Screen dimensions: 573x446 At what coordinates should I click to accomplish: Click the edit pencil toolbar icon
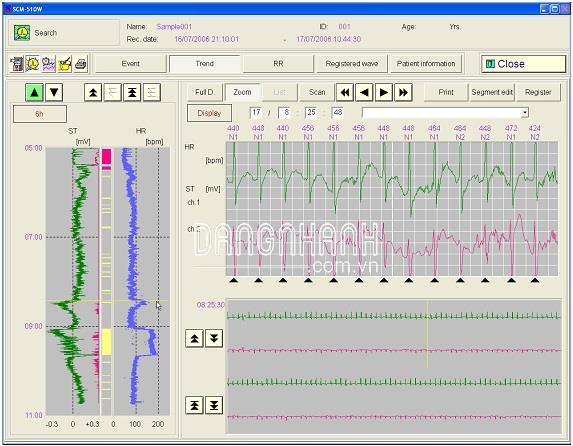(65, 64)
